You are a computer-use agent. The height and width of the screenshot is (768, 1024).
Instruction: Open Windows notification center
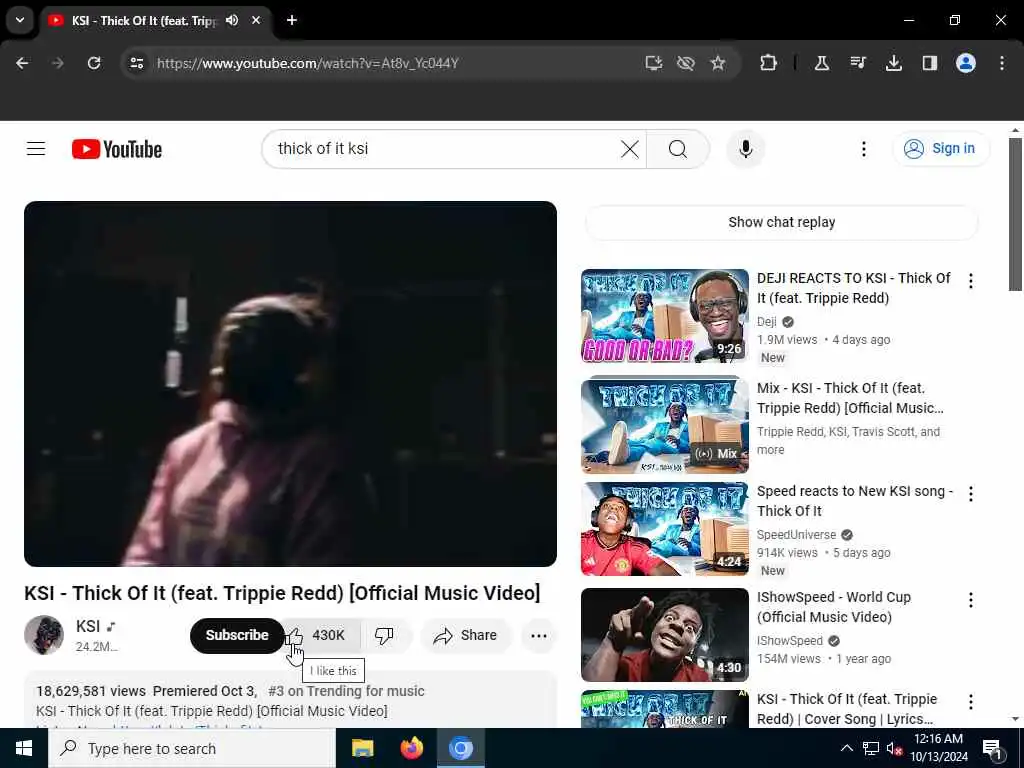click(992, 749)
